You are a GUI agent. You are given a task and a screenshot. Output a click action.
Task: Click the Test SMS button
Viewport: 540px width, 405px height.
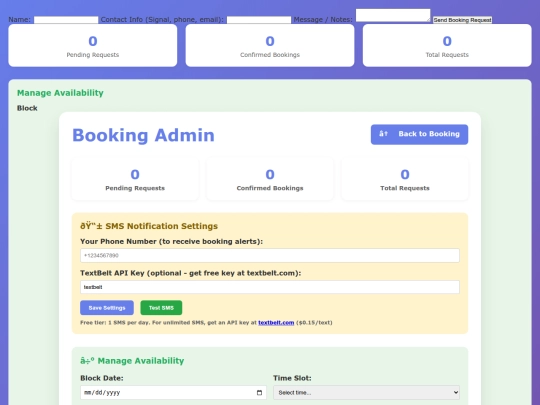coord(161,308)
